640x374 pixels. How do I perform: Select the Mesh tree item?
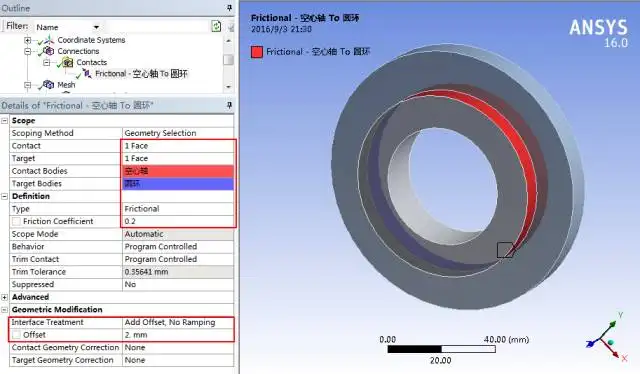click(x=66, y=85)
